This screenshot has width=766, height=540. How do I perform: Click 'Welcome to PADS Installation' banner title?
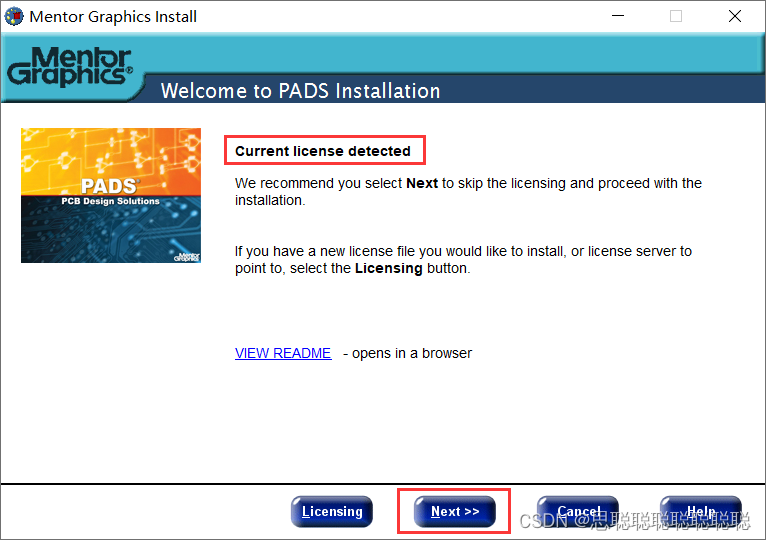click(x=300, y=91)
